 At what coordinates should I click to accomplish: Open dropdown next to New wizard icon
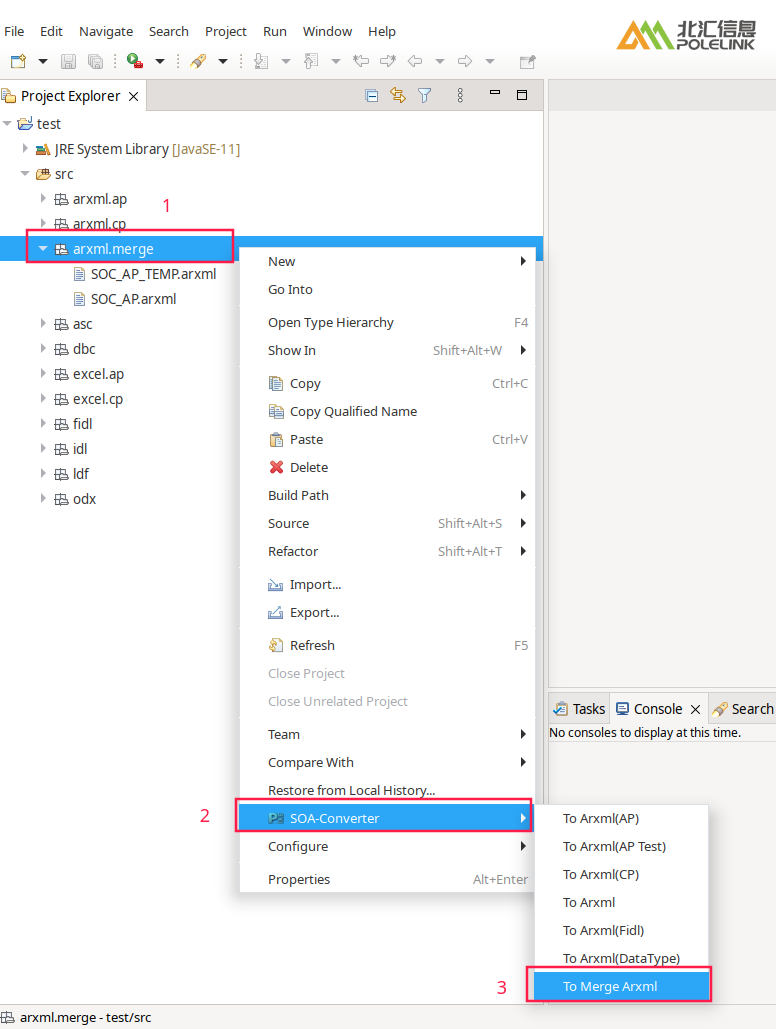click(x=43, y=62)
